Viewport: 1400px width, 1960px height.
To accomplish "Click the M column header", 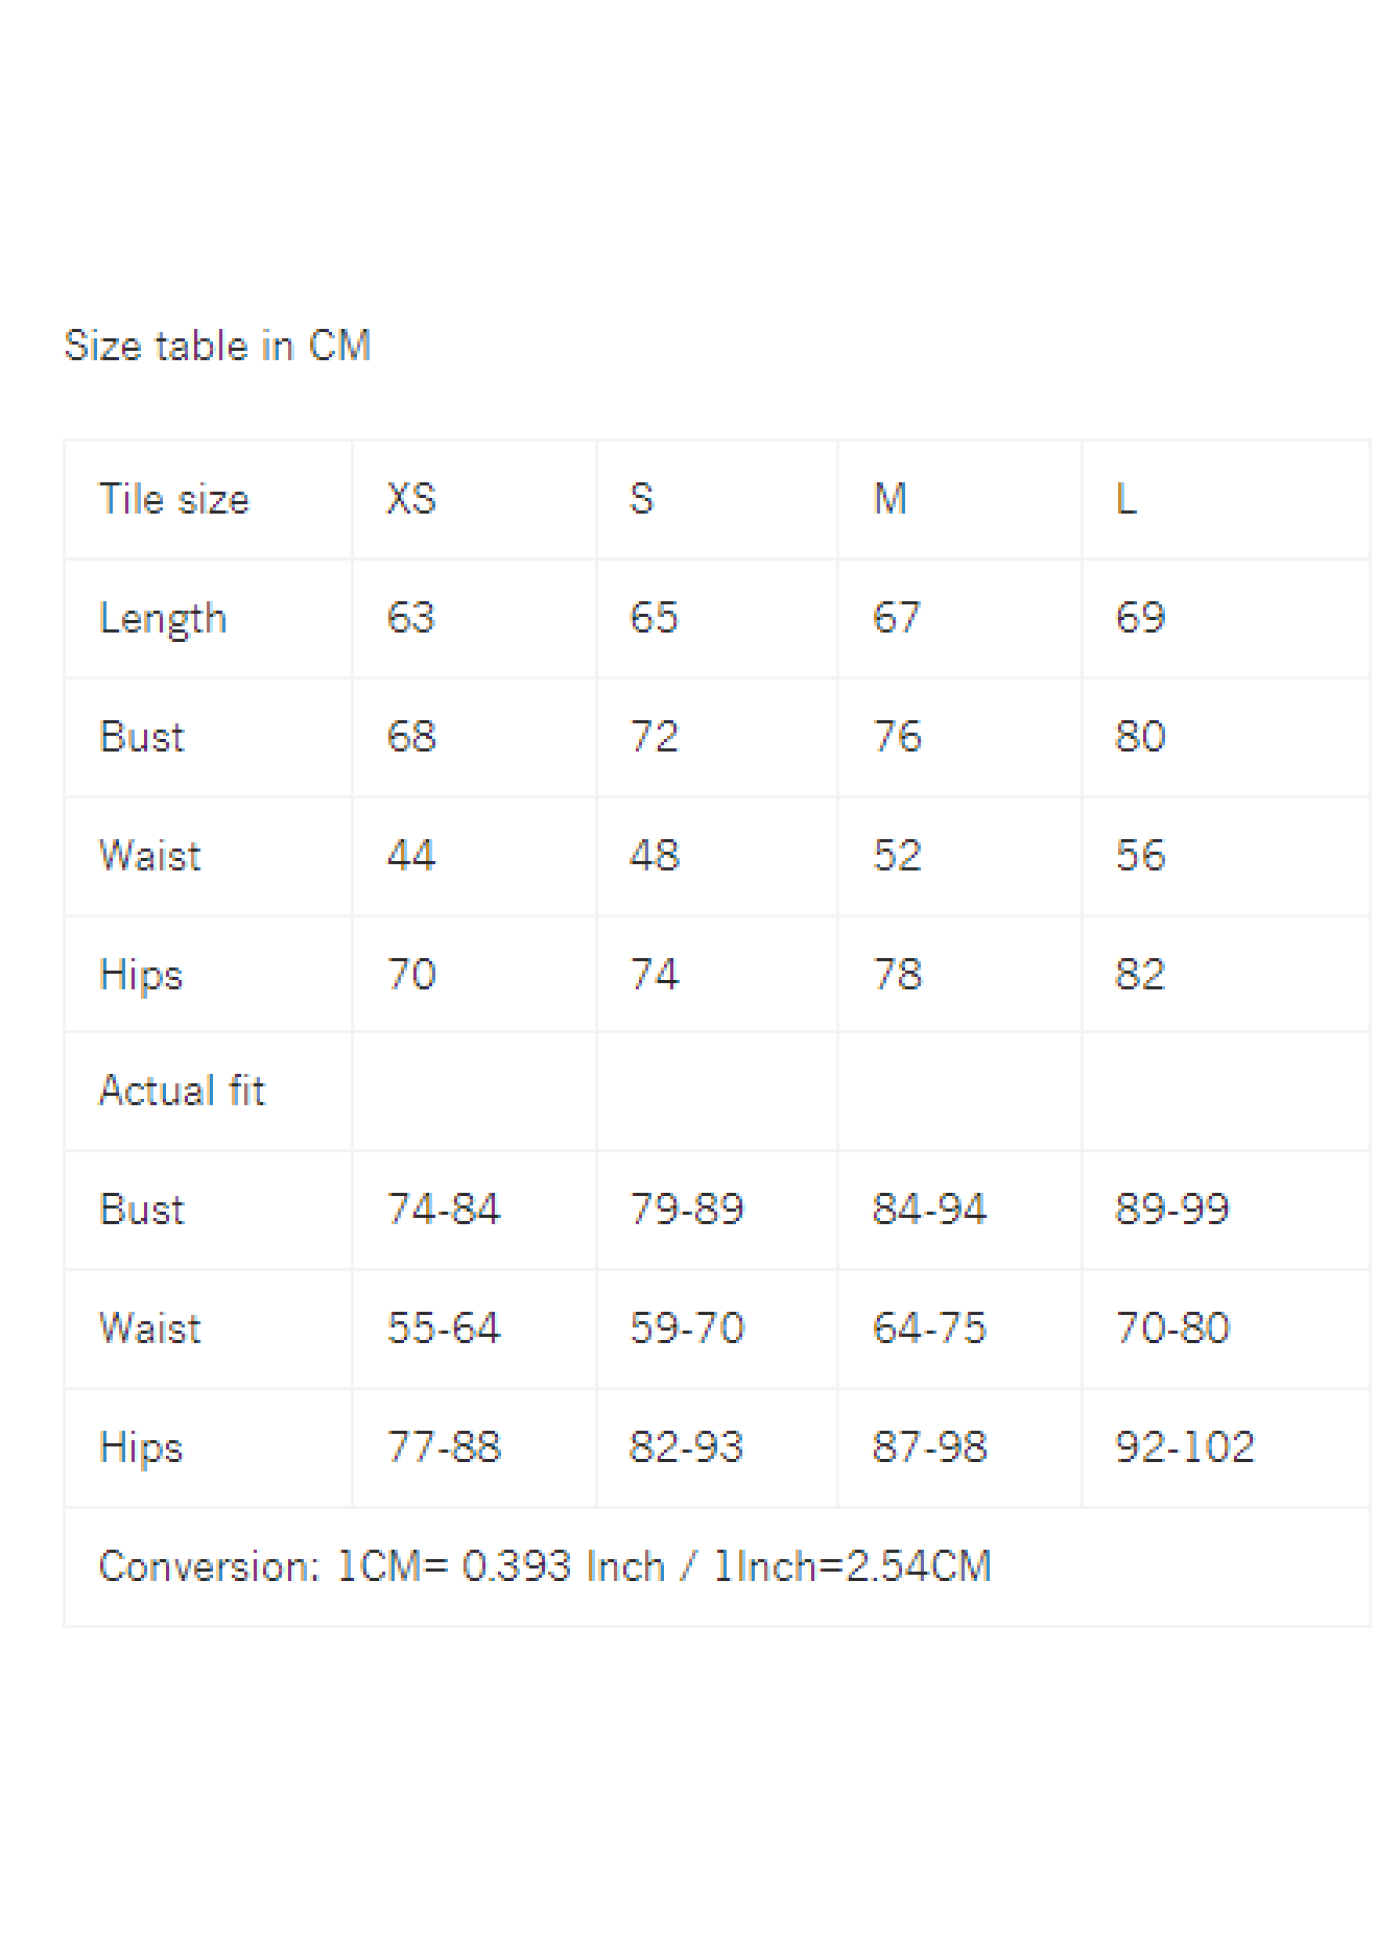I will click(890, 499).
